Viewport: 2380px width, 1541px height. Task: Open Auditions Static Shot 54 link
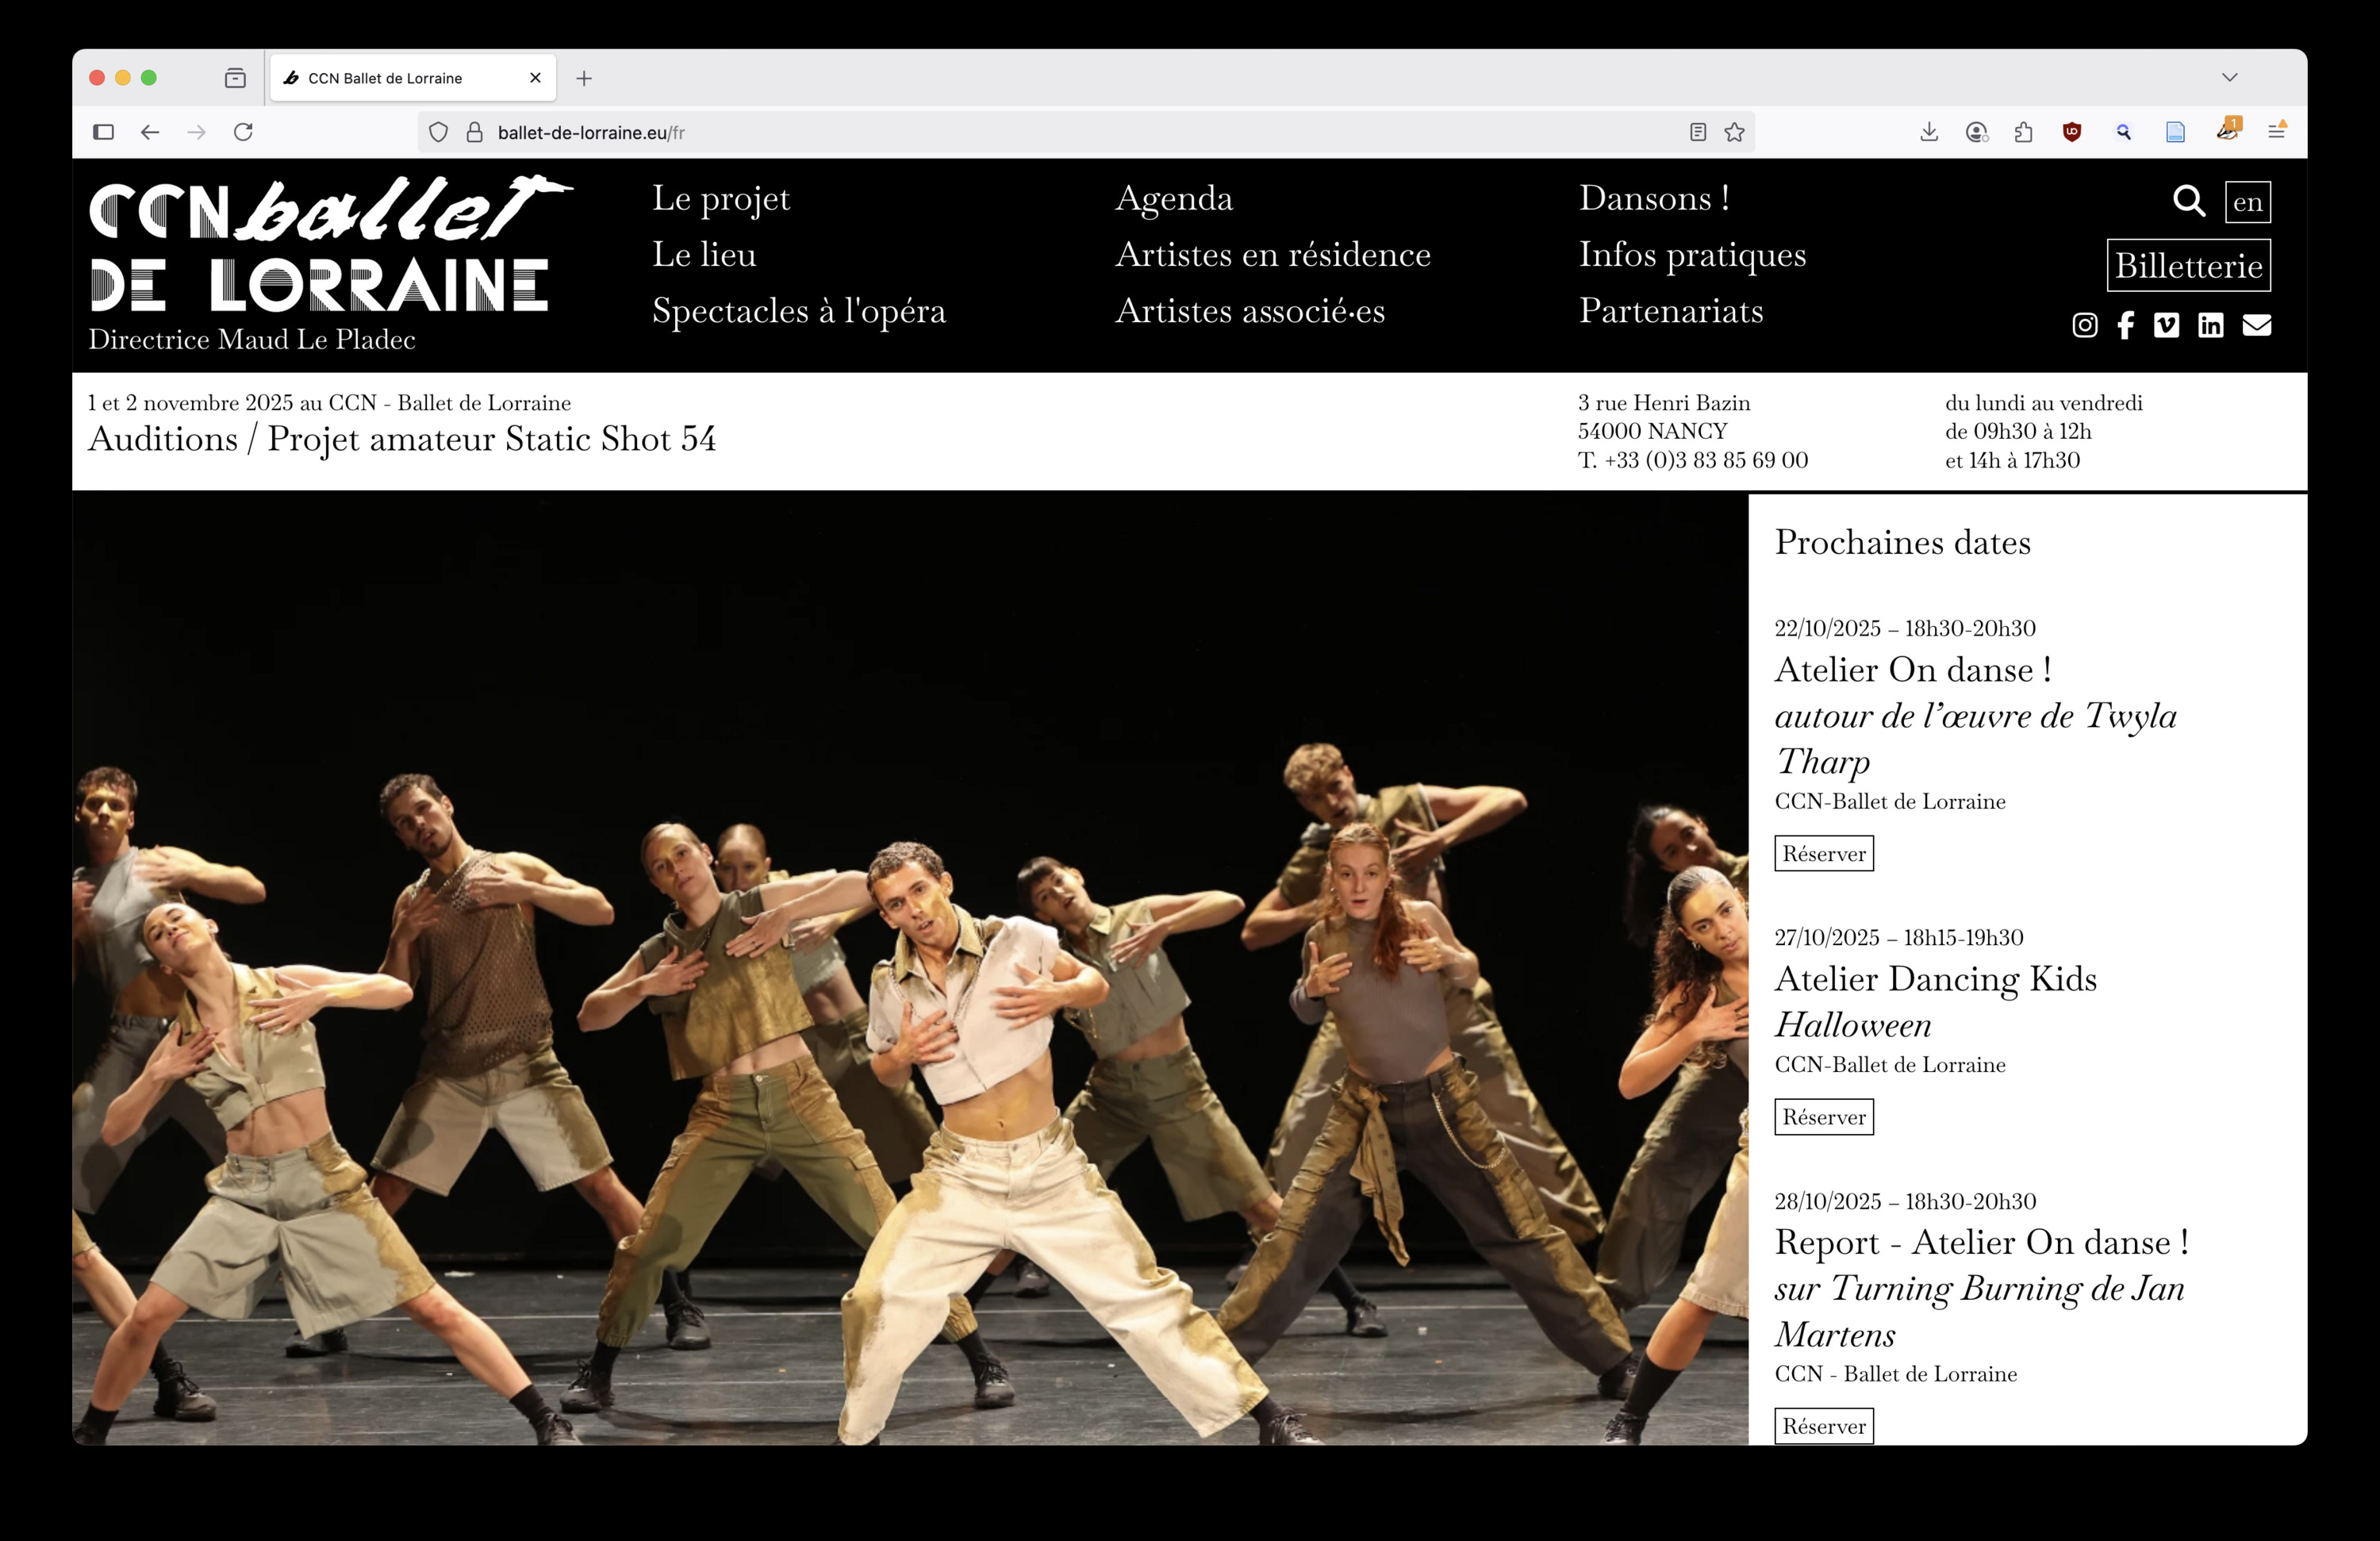[x=402, y=439]
